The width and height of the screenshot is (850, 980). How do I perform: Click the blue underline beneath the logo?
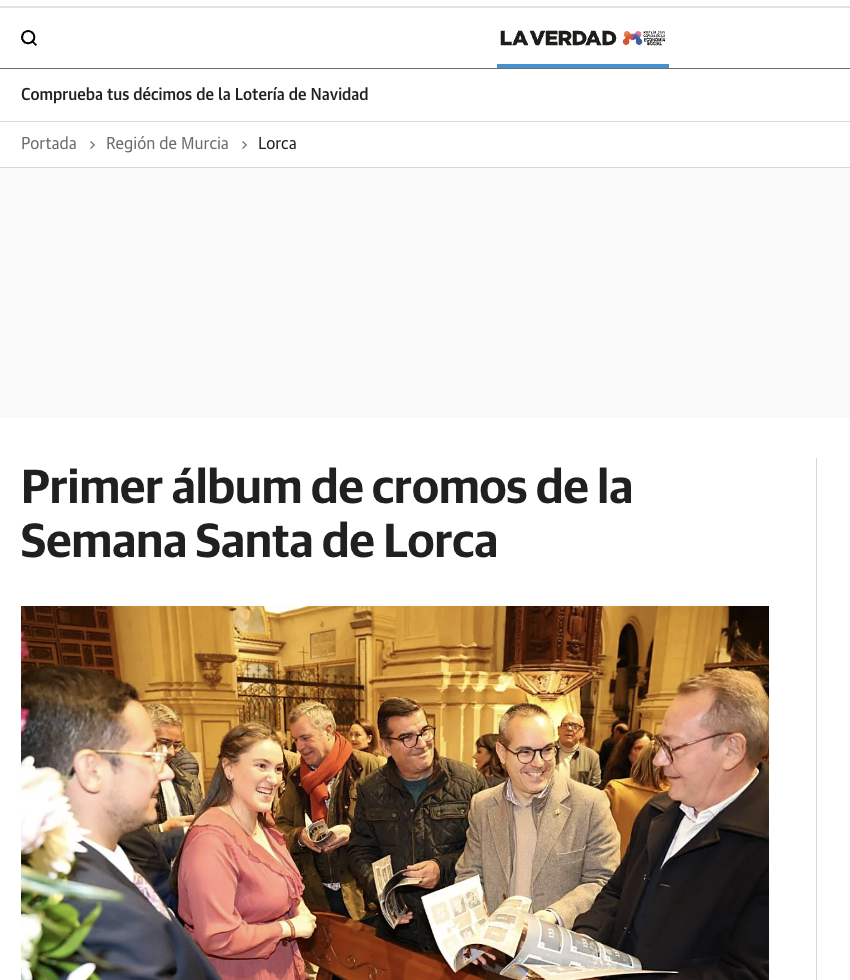pos(583,66)
